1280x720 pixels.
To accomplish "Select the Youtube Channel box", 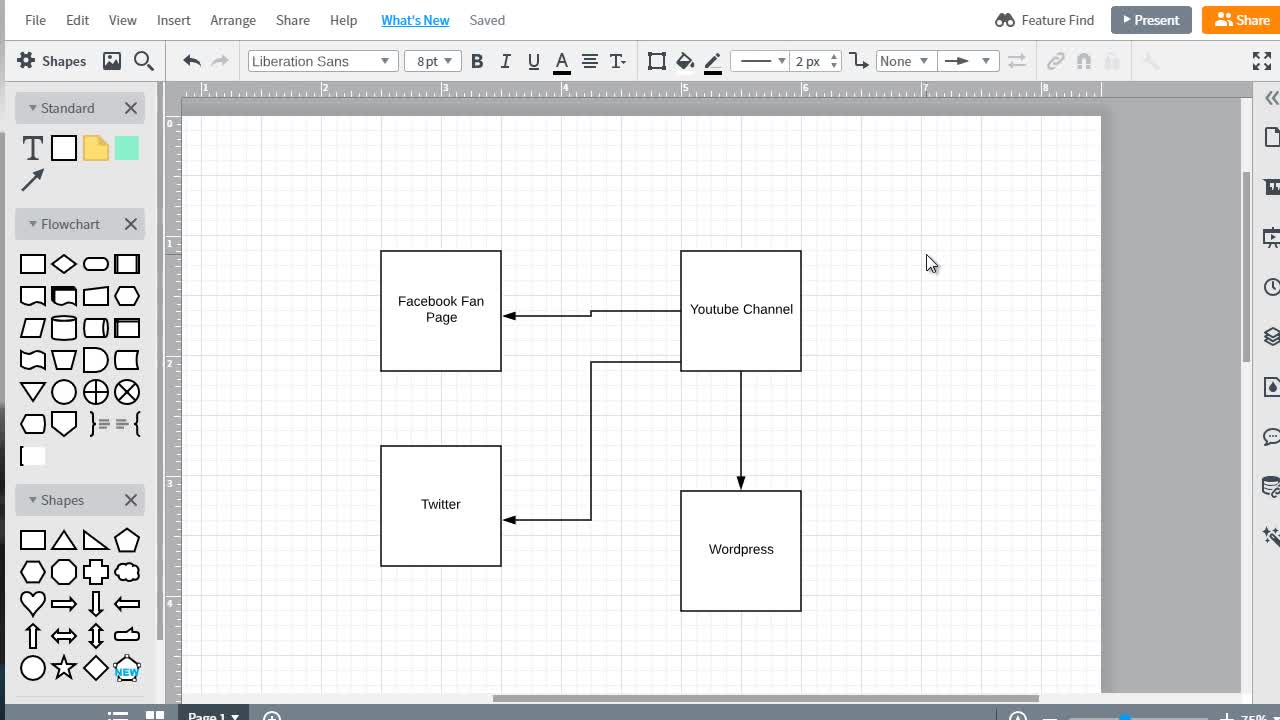I will (x=741, y=311).
